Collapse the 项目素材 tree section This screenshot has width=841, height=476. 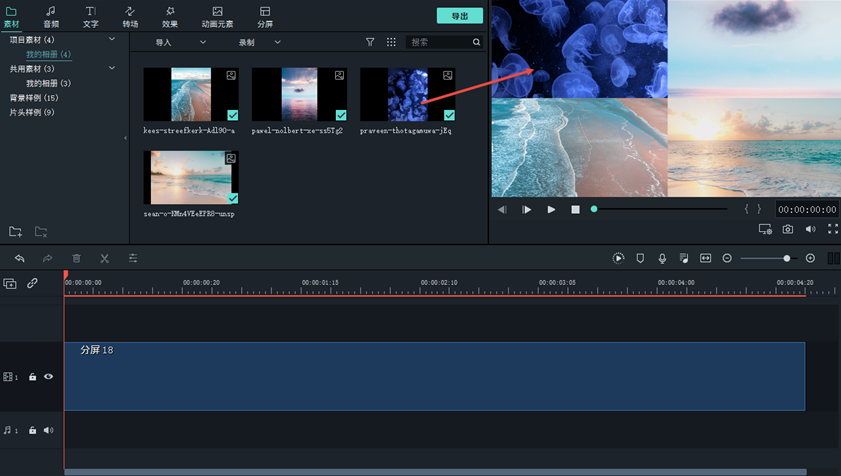111,39
